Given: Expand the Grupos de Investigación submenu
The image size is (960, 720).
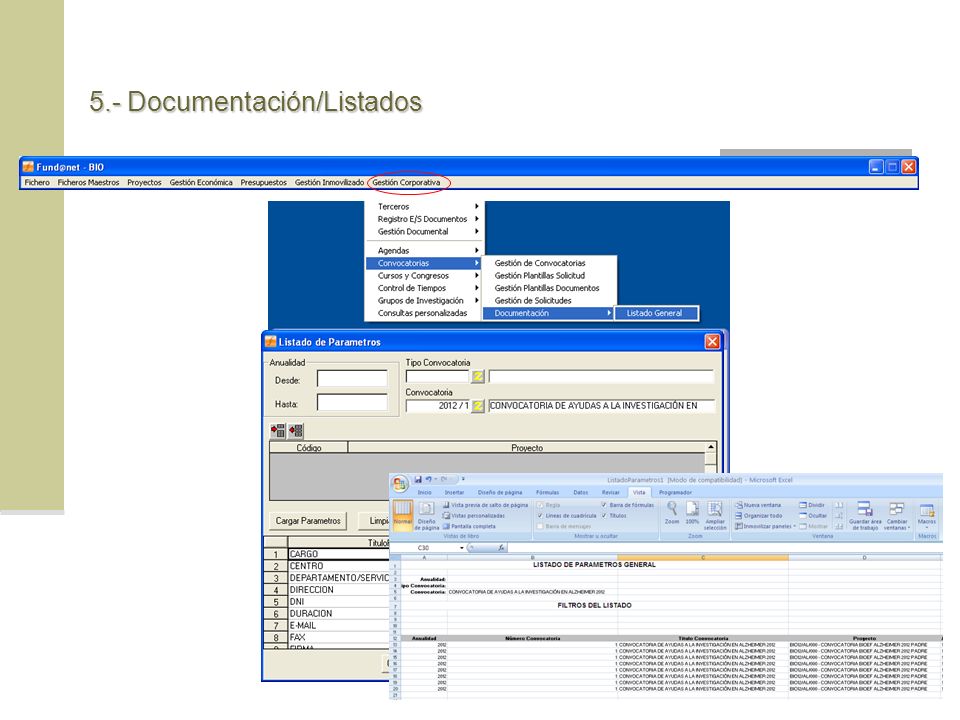Looking at the screenshot, I should (x=425, y=301).
